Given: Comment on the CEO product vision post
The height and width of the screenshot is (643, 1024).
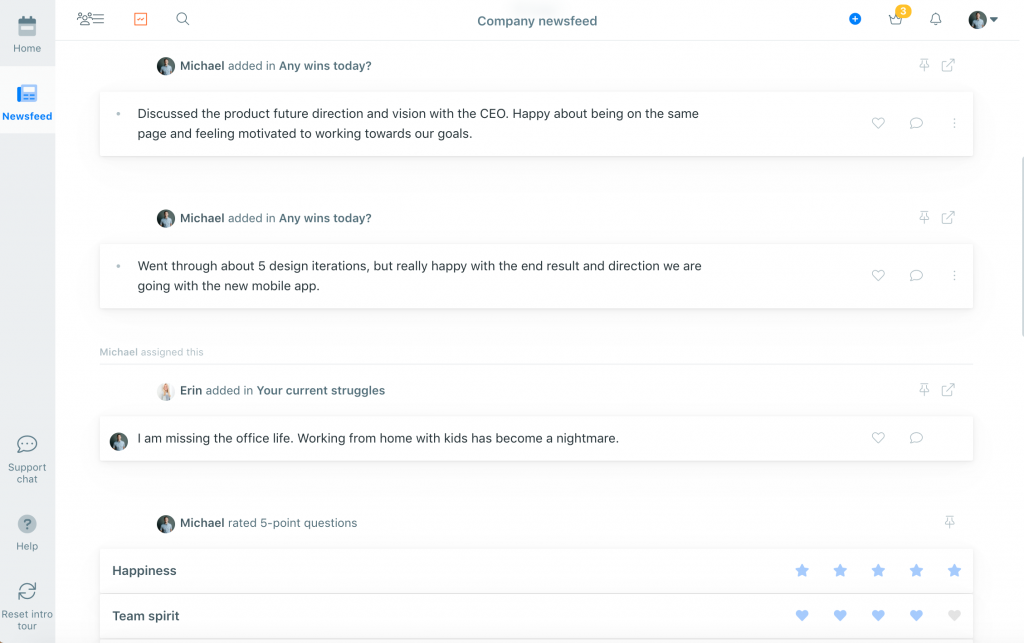Looking at the screenshot, I should [916, 123].
